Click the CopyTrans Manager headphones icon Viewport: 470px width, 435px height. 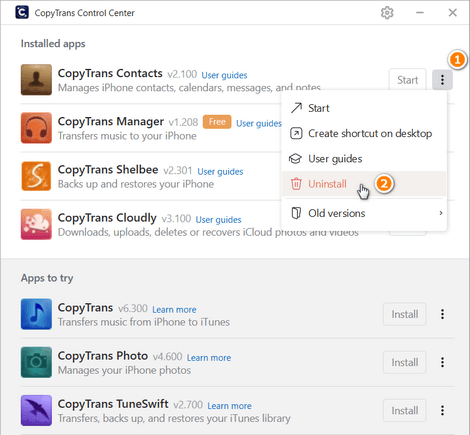pos(36,128)
